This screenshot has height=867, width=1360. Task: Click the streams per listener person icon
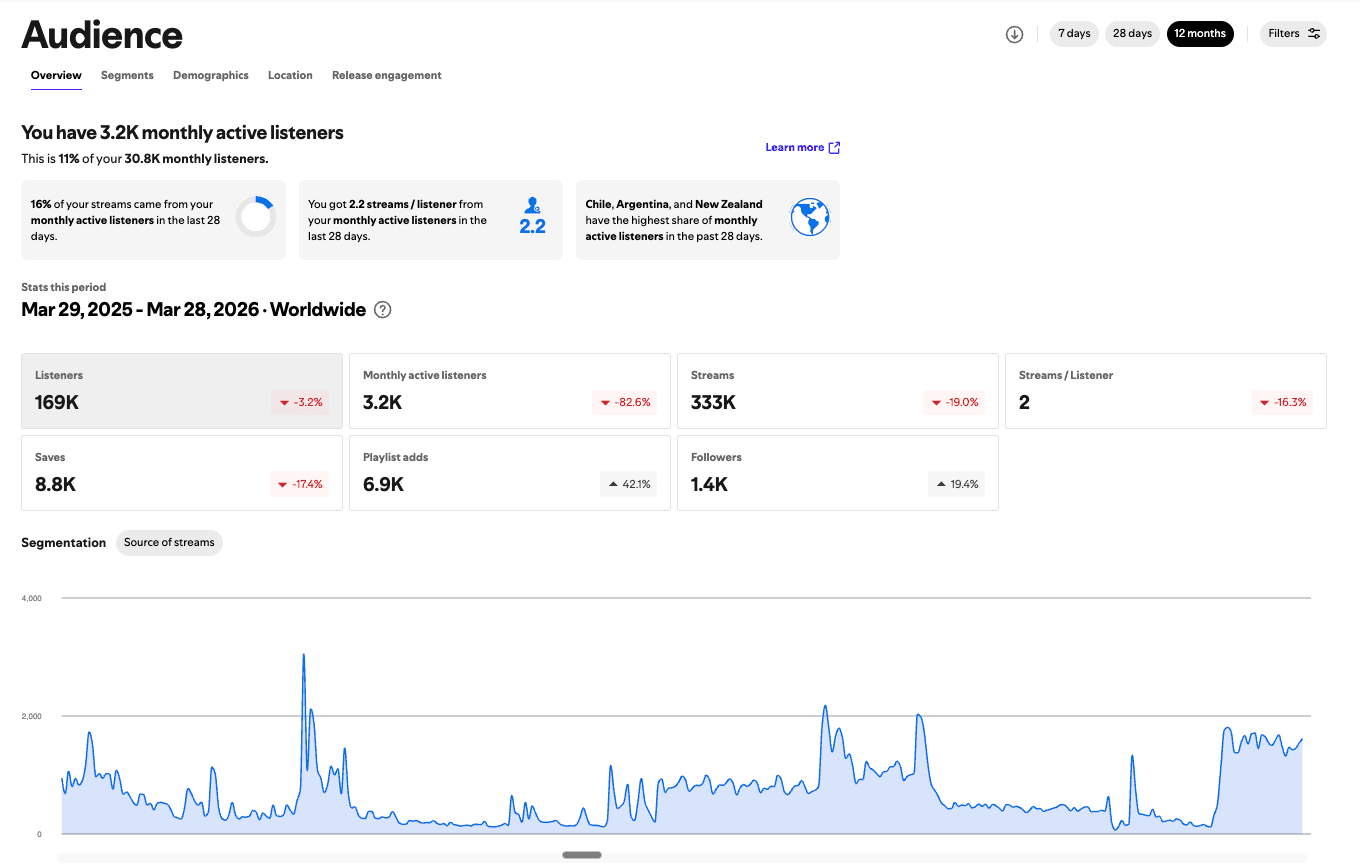coord(532,205)
